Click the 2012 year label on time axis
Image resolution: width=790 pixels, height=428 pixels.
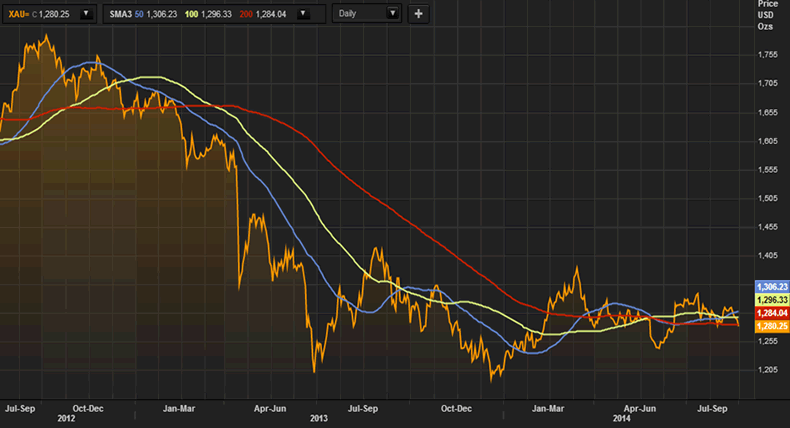click(66, 418)
